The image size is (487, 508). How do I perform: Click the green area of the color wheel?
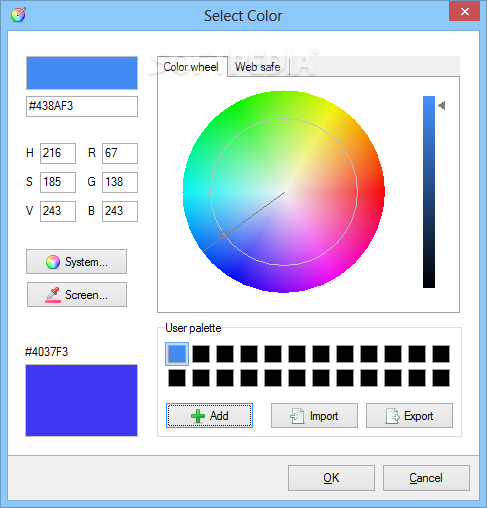[233, 113]
